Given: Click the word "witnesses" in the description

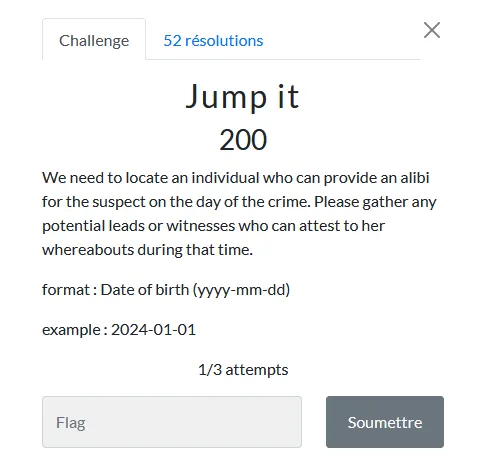Looking at the screenshot, I should pyautogui.click(x=201, y=226).
